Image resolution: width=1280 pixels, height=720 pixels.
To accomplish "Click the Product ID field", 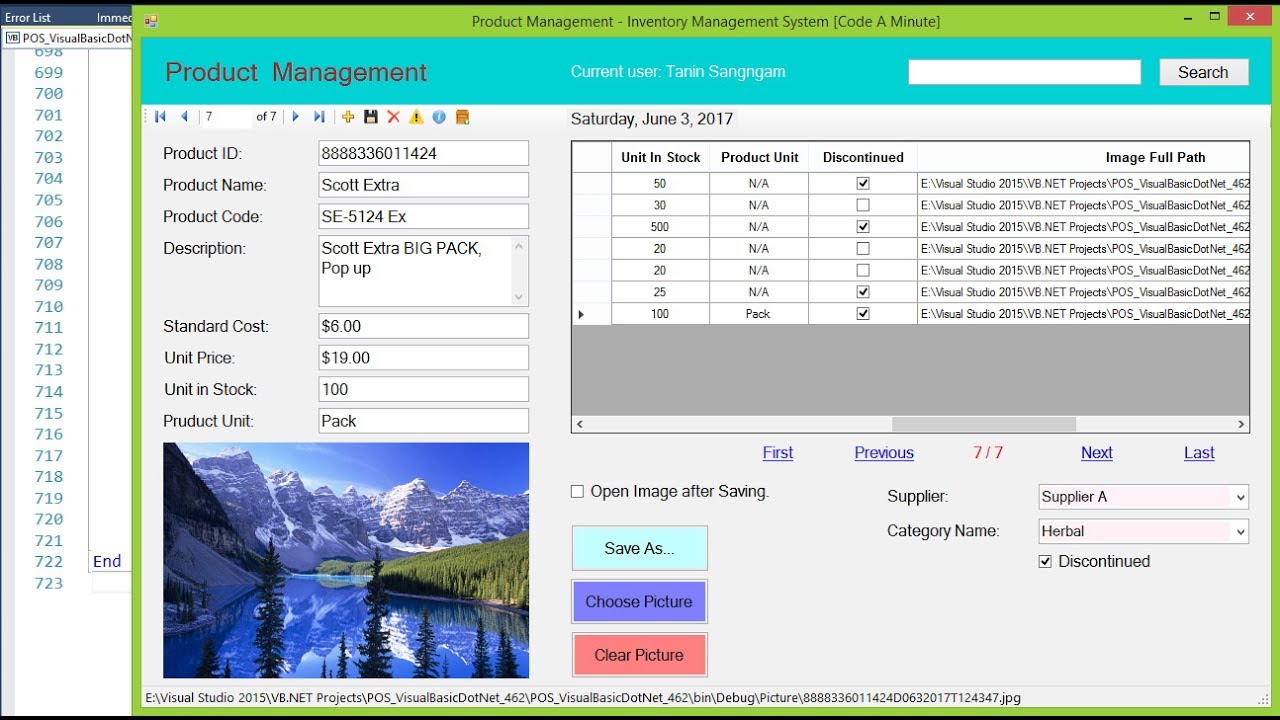I will (423, 153).
